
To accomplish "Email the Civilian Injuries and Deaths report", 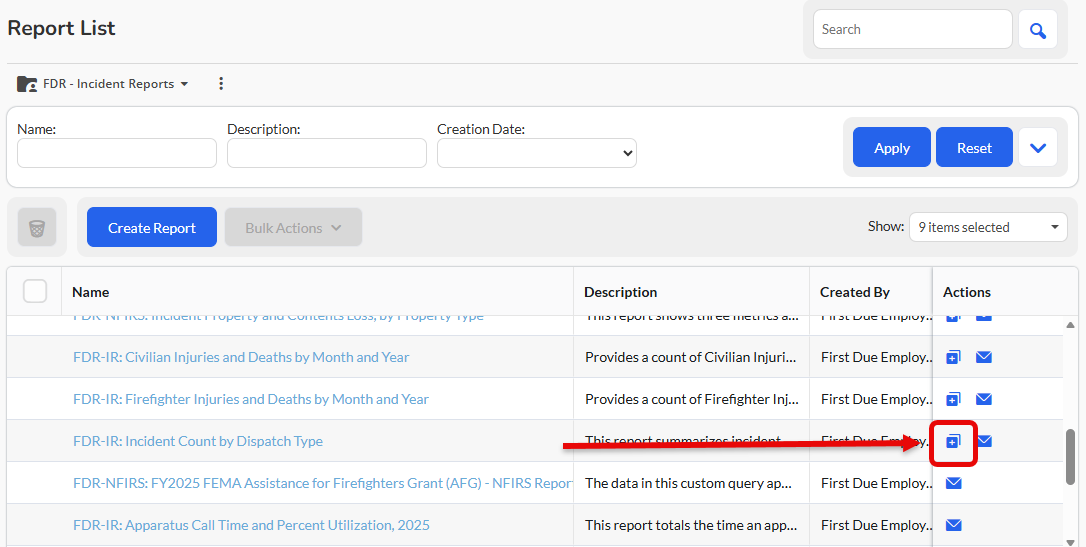I will [x=983, y=357].
